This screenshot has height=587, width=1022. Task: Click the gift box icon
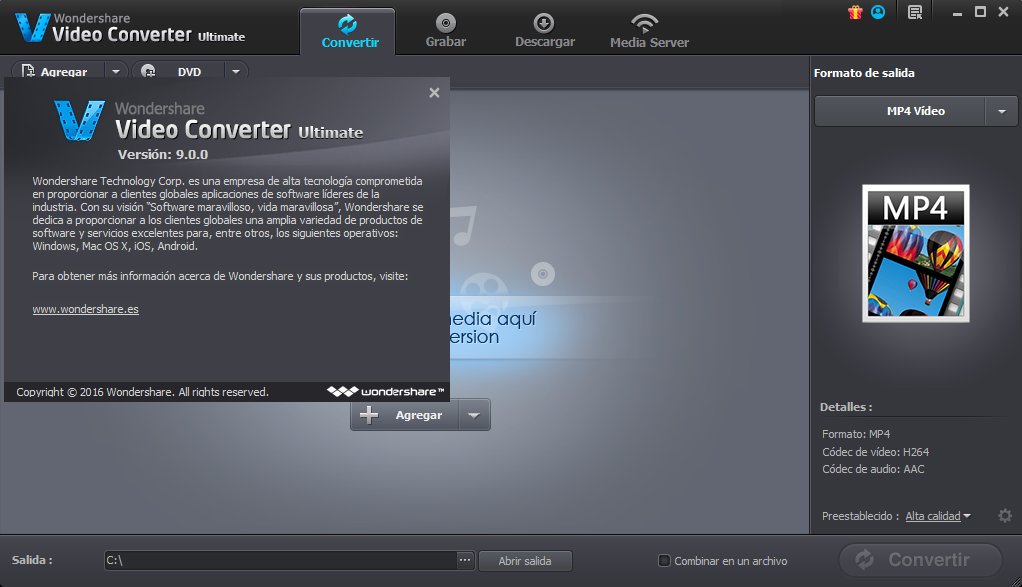[x=855, y=12]
